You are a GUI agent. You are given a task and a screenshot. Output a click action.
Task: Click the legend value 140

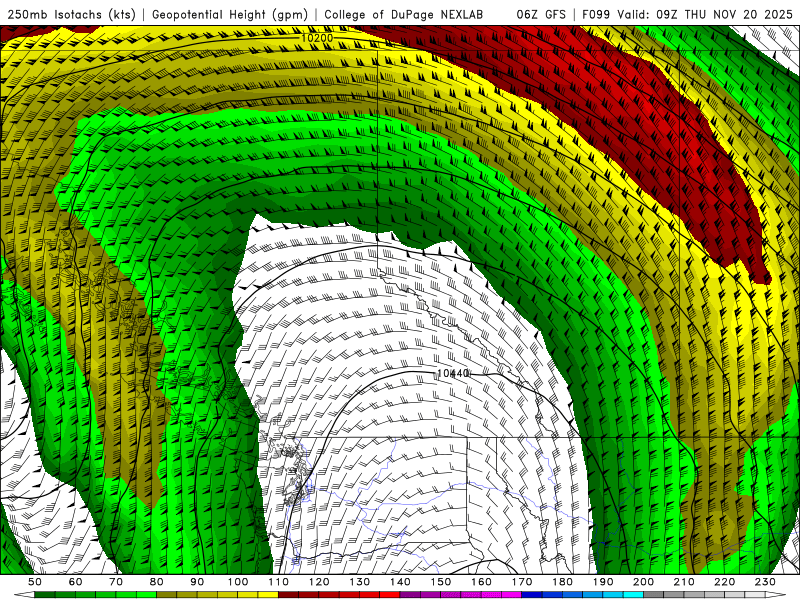[x=400, y=582]
